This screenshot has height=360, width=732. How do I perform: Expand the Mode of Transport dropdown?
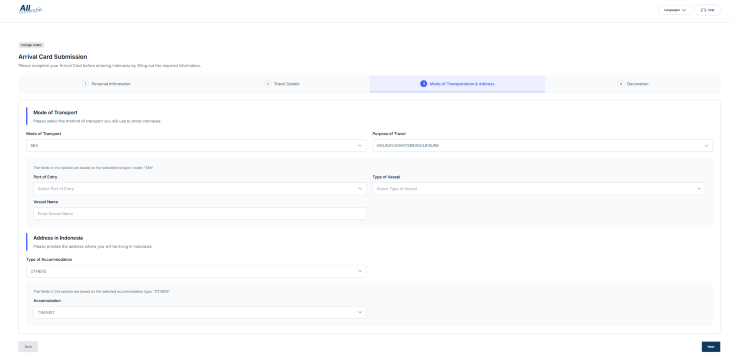196,146
